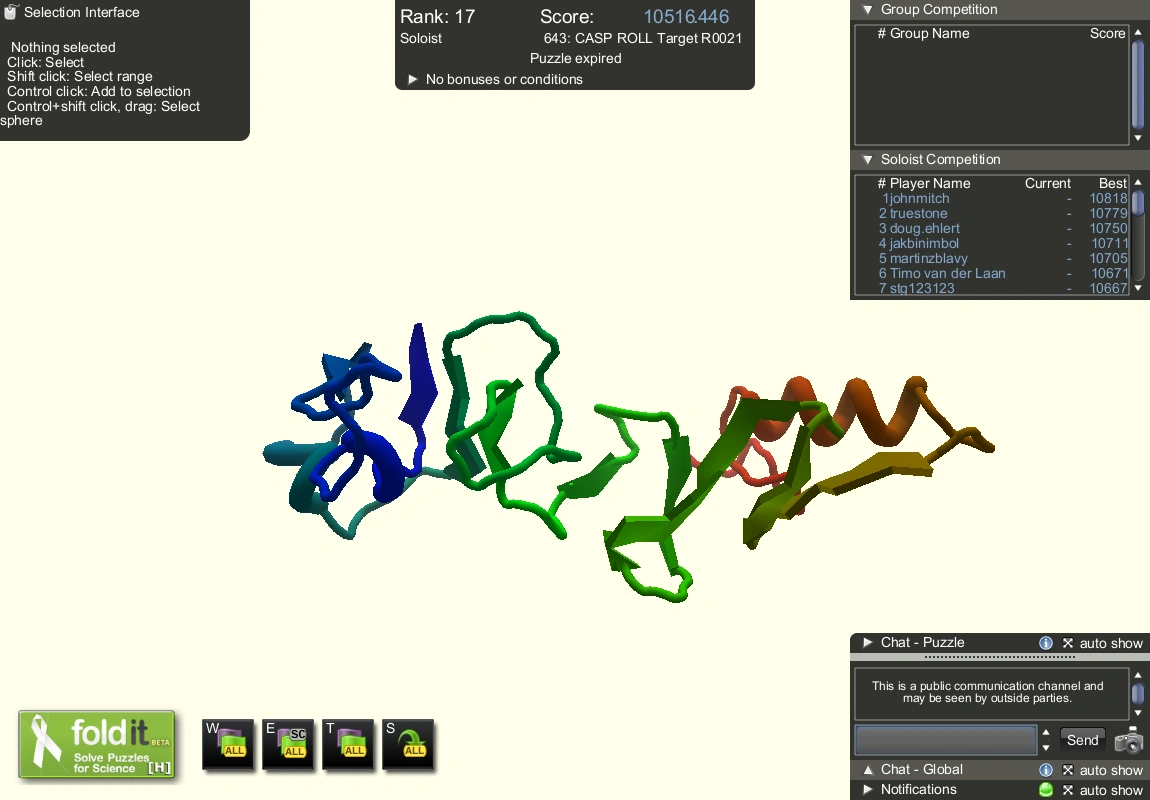
Task: Click the Notifications panel header
Action: pos(920,790)
